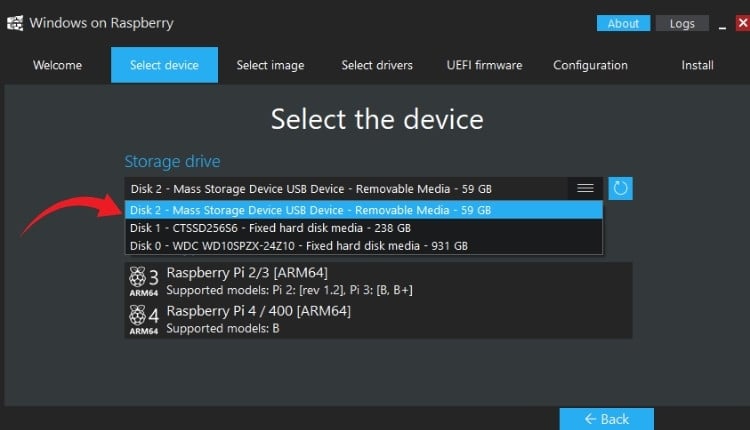750x430 pixels.
Task: Open the Logs button
Action: coord(682,23)
